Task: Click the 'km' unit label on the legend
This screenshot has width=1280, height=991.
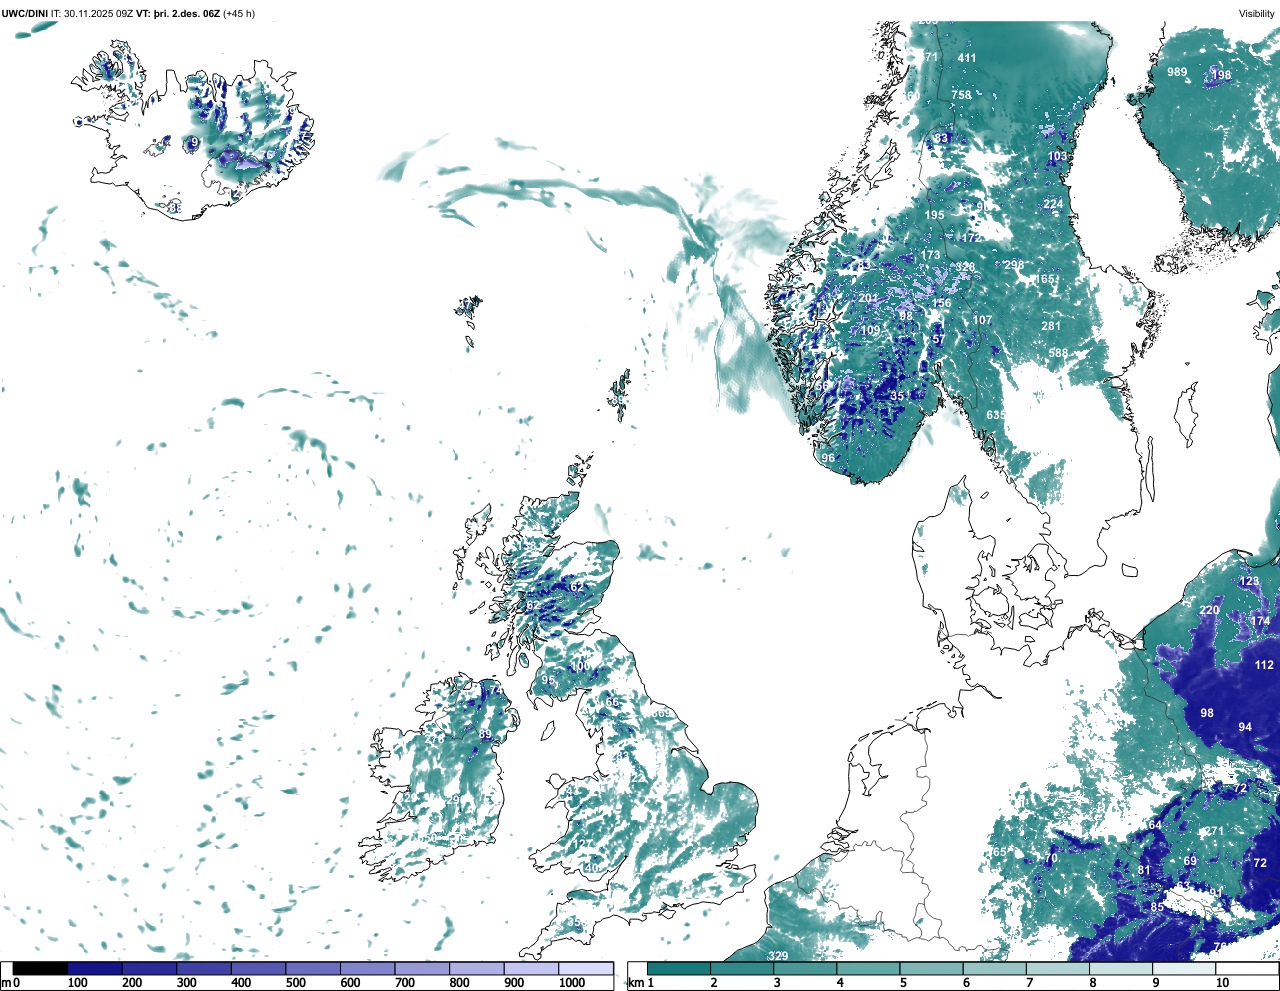Action: (x=634, y=983)
